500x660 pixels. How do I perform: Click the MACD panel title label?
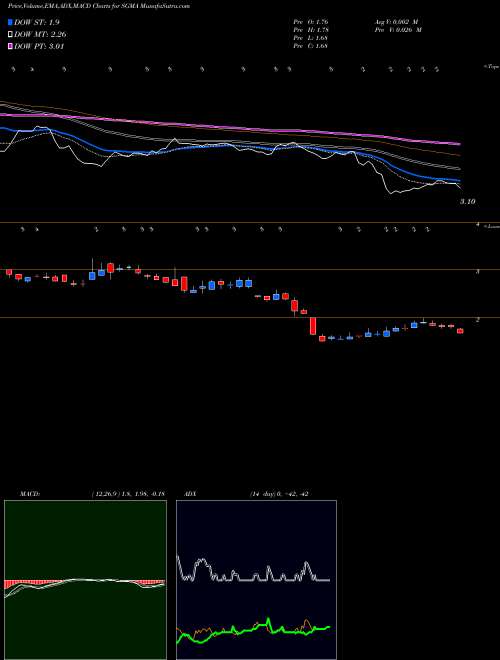30,494
